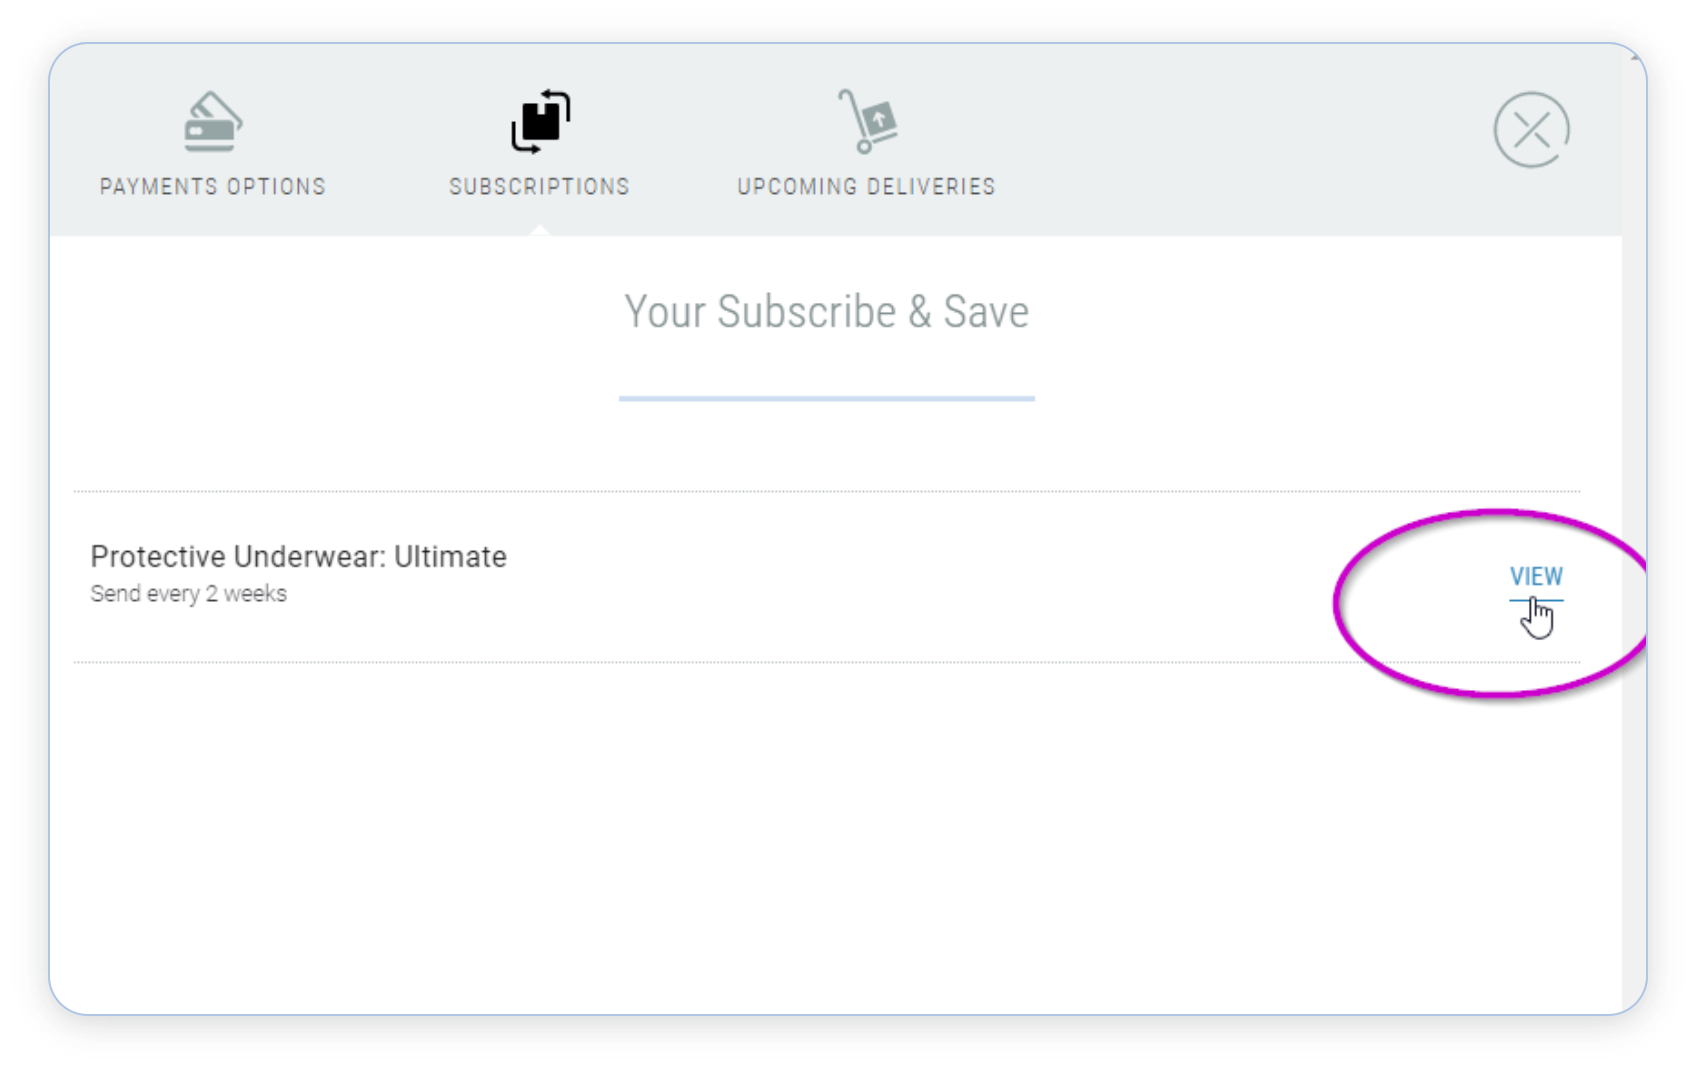Screen dimensions: 1696x1070
Task: Click the Subscriptions recurring boxes icon
Action: pyautogui.click(x=540, y=122)
